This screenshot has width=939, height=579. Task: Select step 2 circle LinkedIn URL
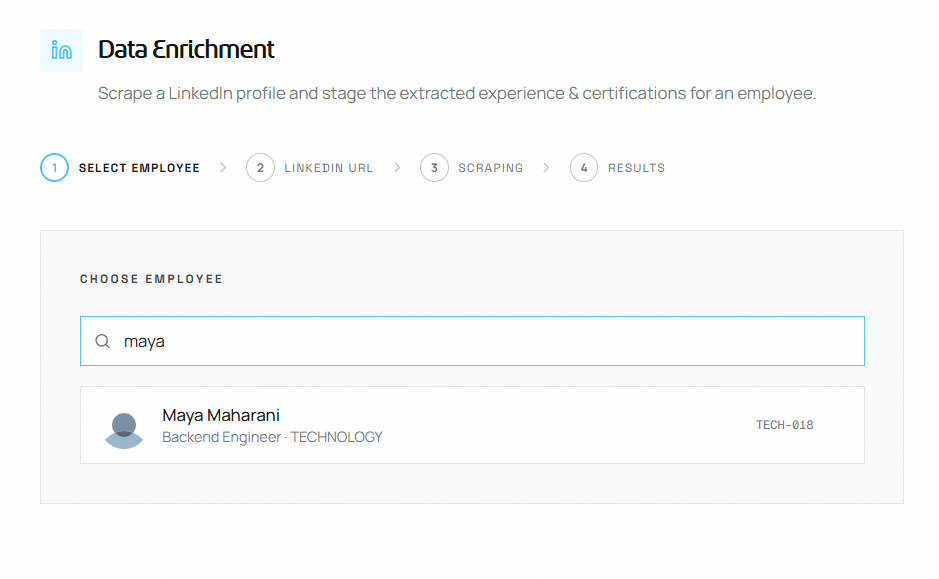click(261, 168)
